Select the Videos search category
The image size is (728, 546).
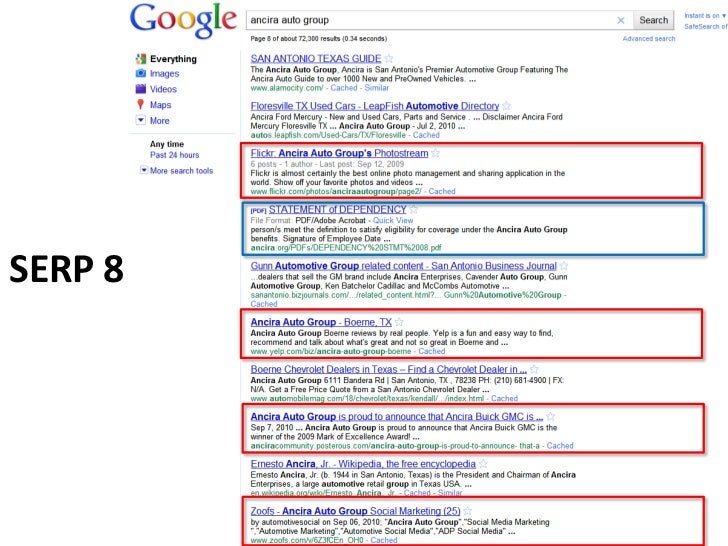click(x=163, y=89)
